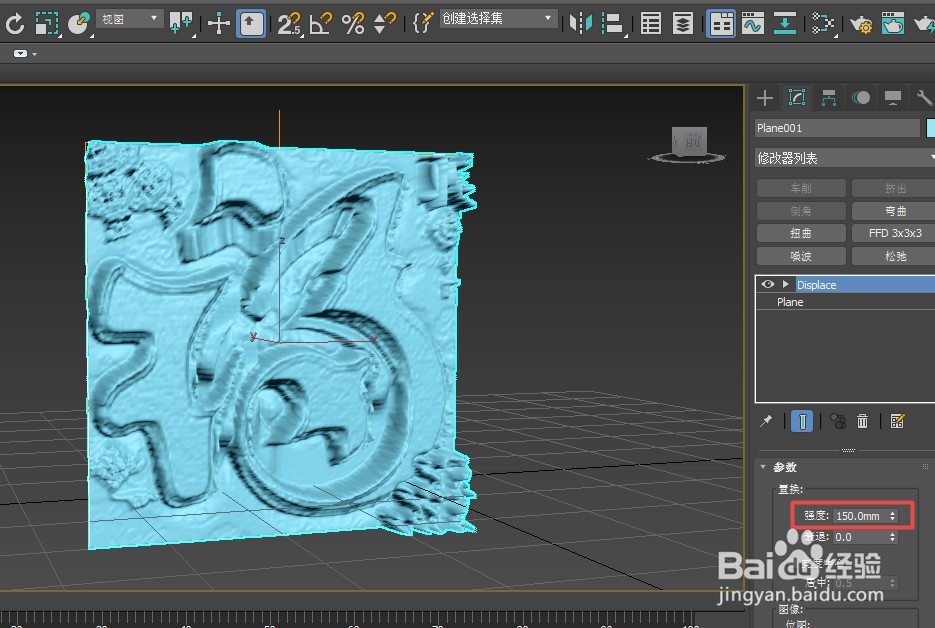The image size is (935, 628).
Task: Open the object color swatch beside Plane001
Action: [x=930, y=128]
